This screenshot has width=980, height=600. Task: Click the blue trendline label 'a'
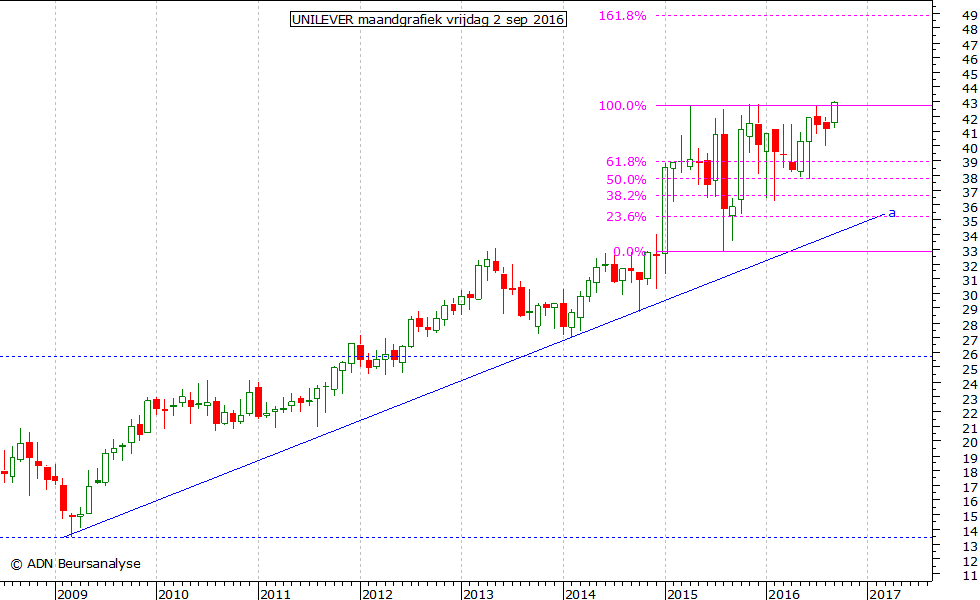[x=892, y=213]
